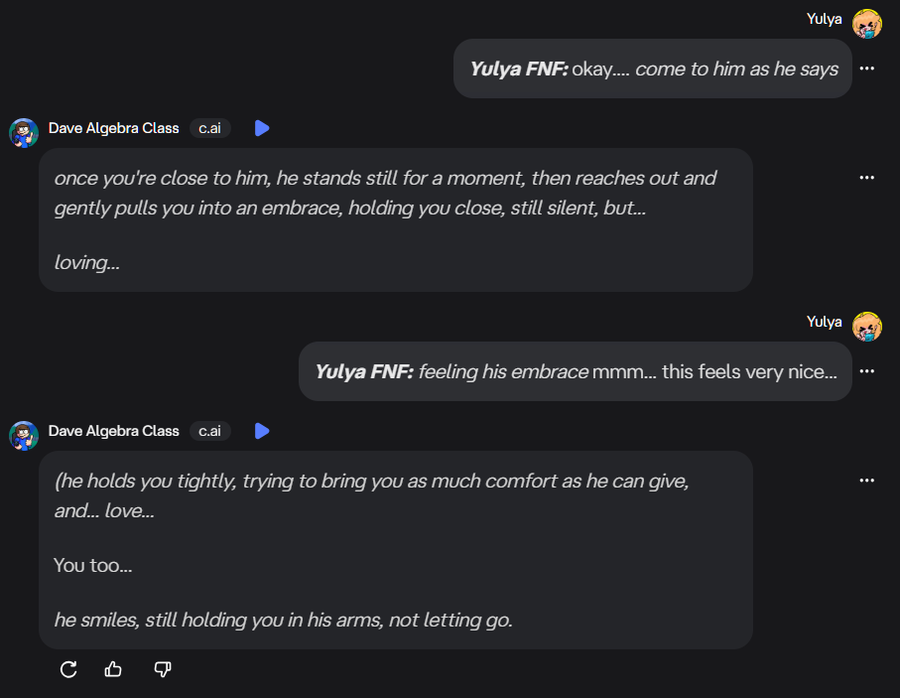Viewport: 900px width, 698px height.
Task: Click second c.ai badge label
Action: (210, 431)
